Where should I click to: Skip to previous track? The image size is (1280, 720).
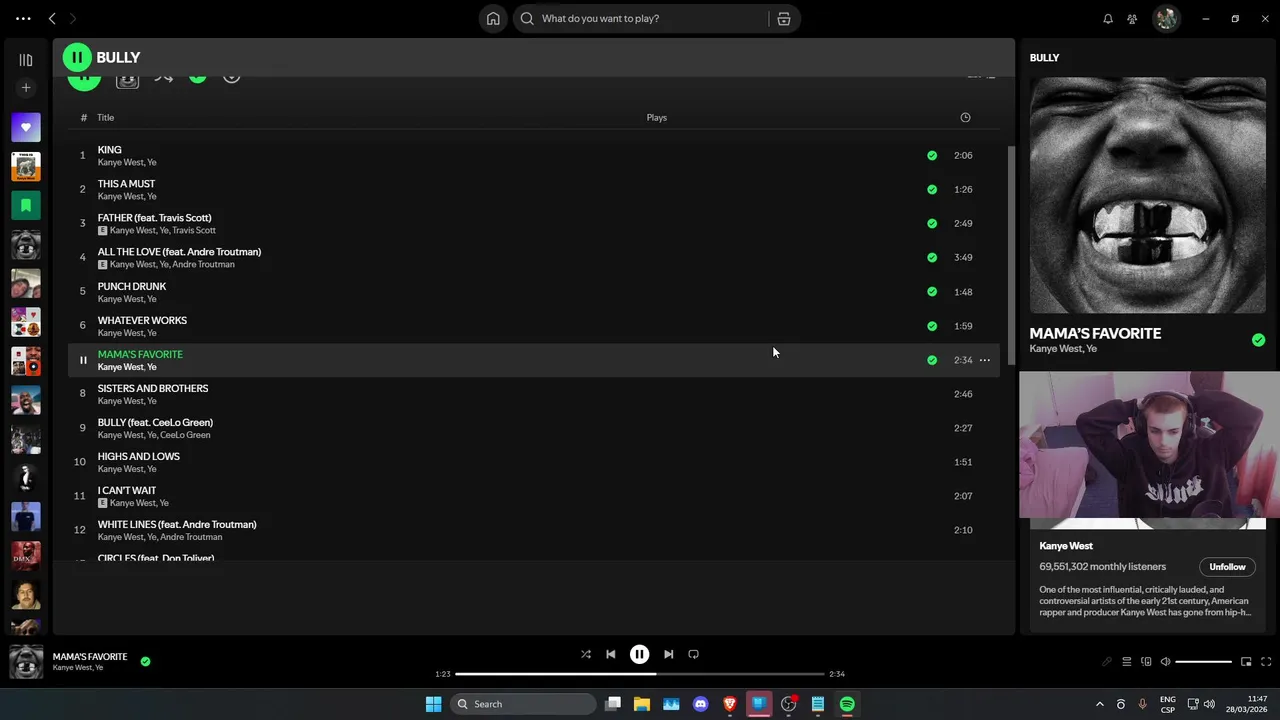click(x=611, y=654)
